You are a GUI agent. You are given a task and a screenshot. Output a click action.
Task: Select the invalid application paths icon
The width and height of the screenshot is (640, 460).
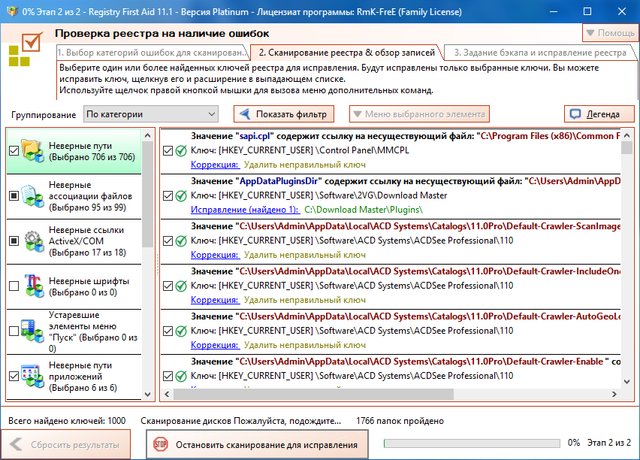[31, 376]
